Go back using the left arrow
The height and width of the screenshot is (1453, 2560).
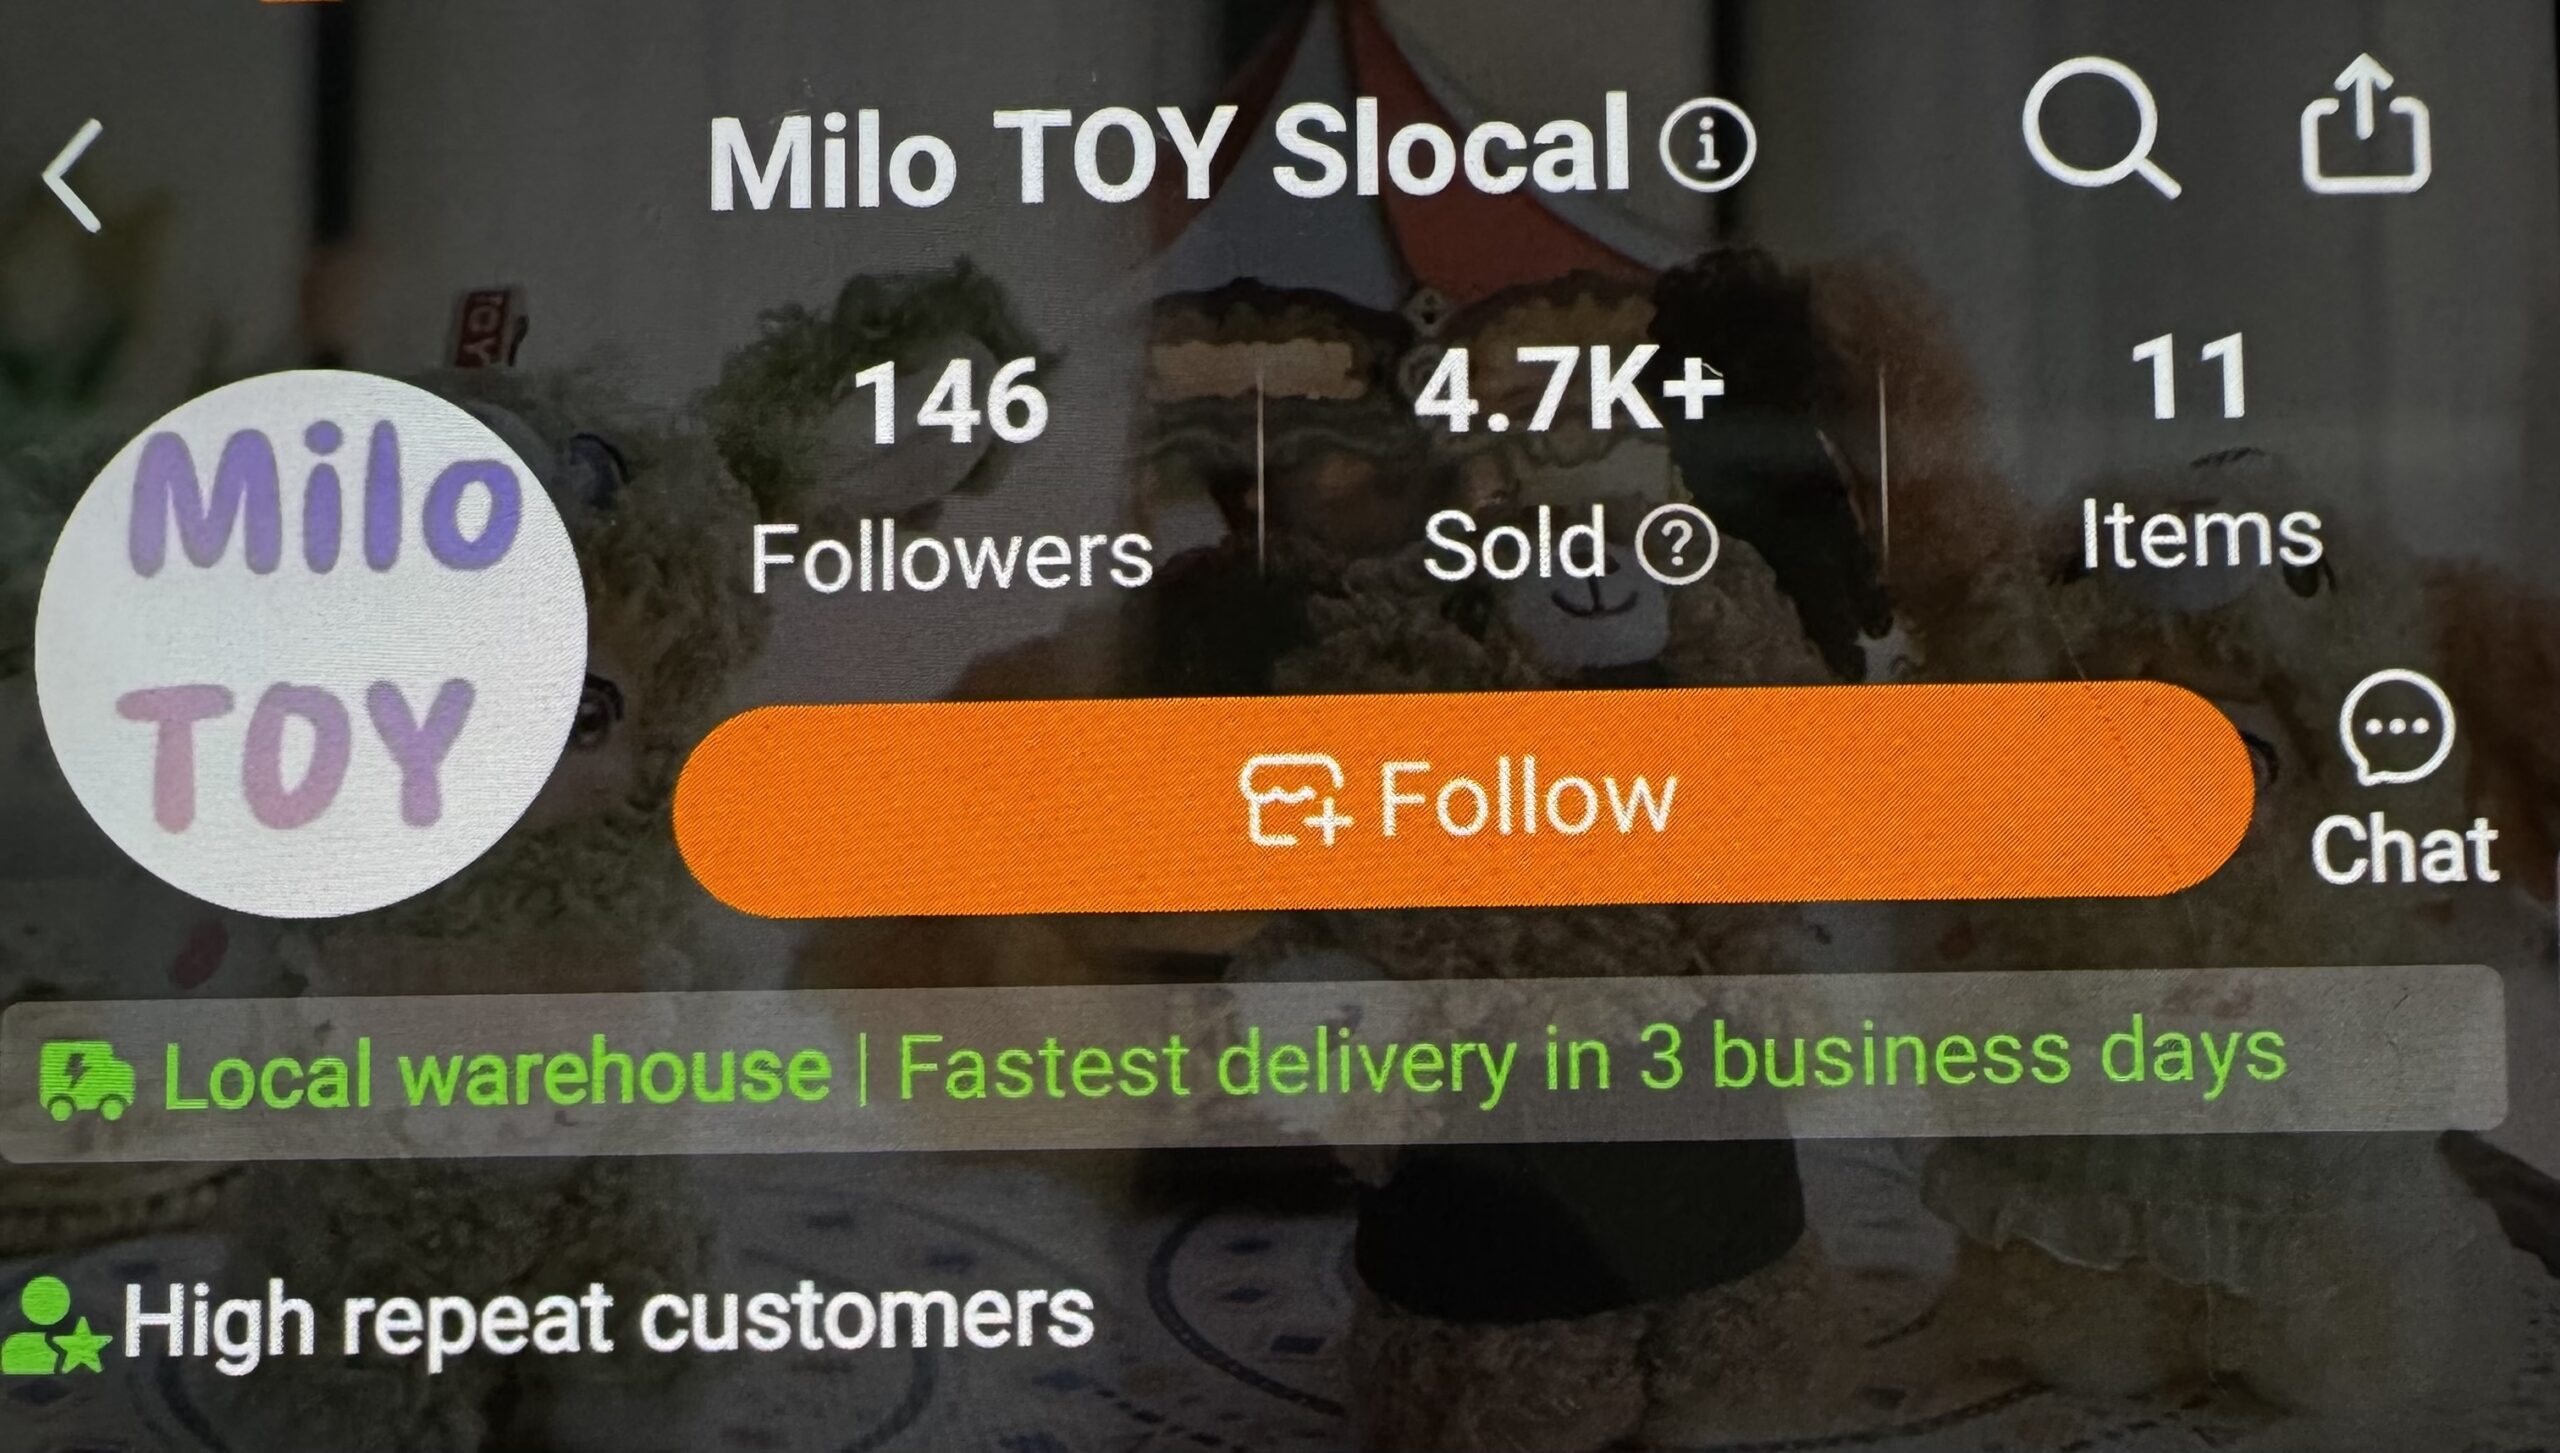coord(74,176)
